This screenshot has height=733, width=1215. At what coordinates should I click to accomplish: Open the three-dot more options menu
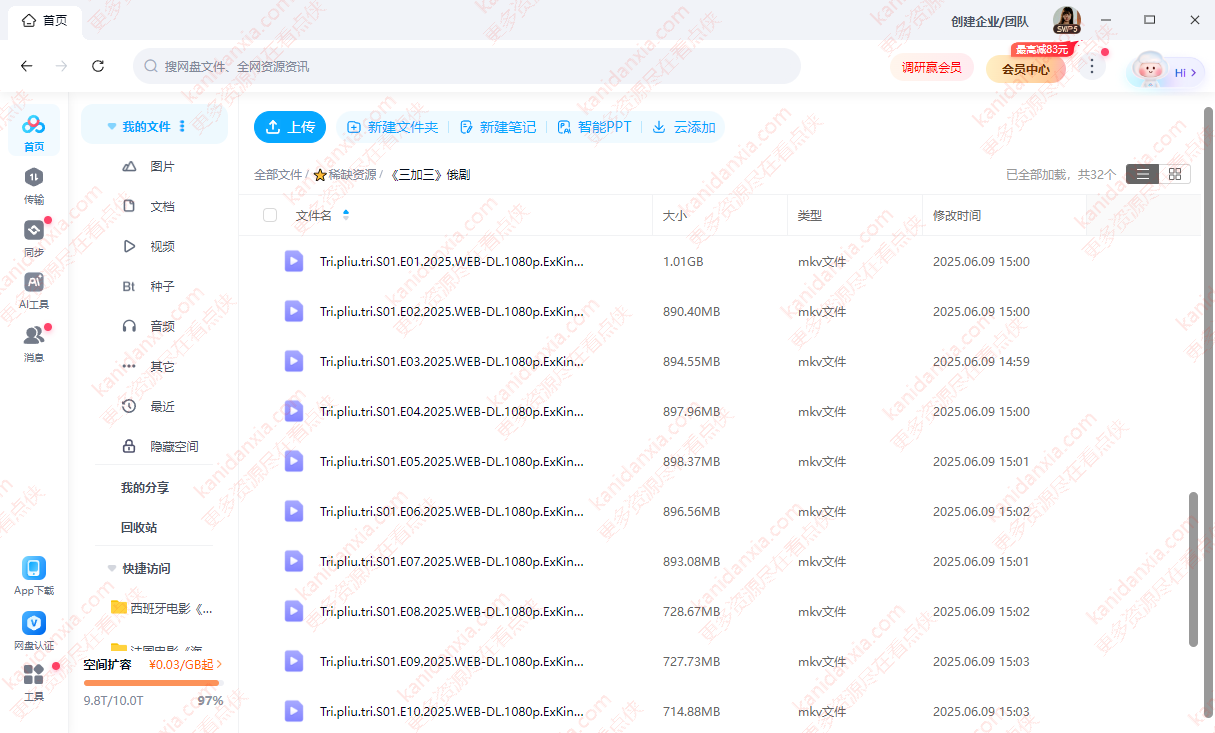(1092, 64)
